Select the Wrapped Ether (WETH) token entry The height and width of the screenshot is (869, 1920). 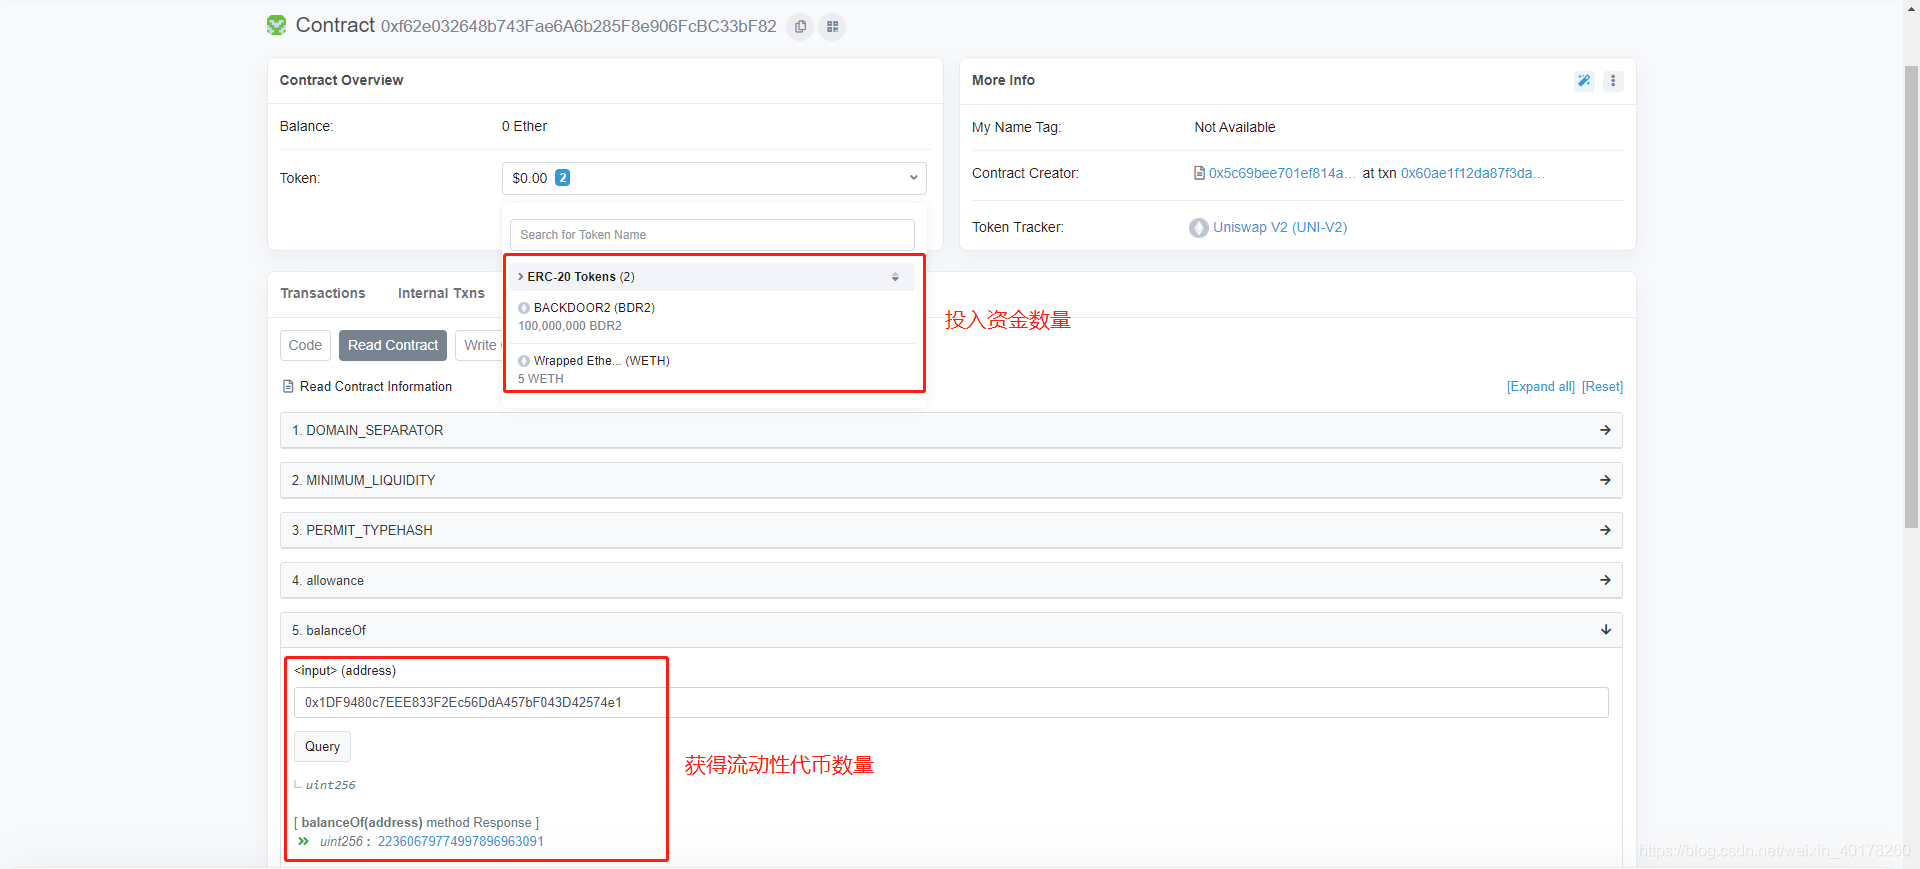point(714,369)
